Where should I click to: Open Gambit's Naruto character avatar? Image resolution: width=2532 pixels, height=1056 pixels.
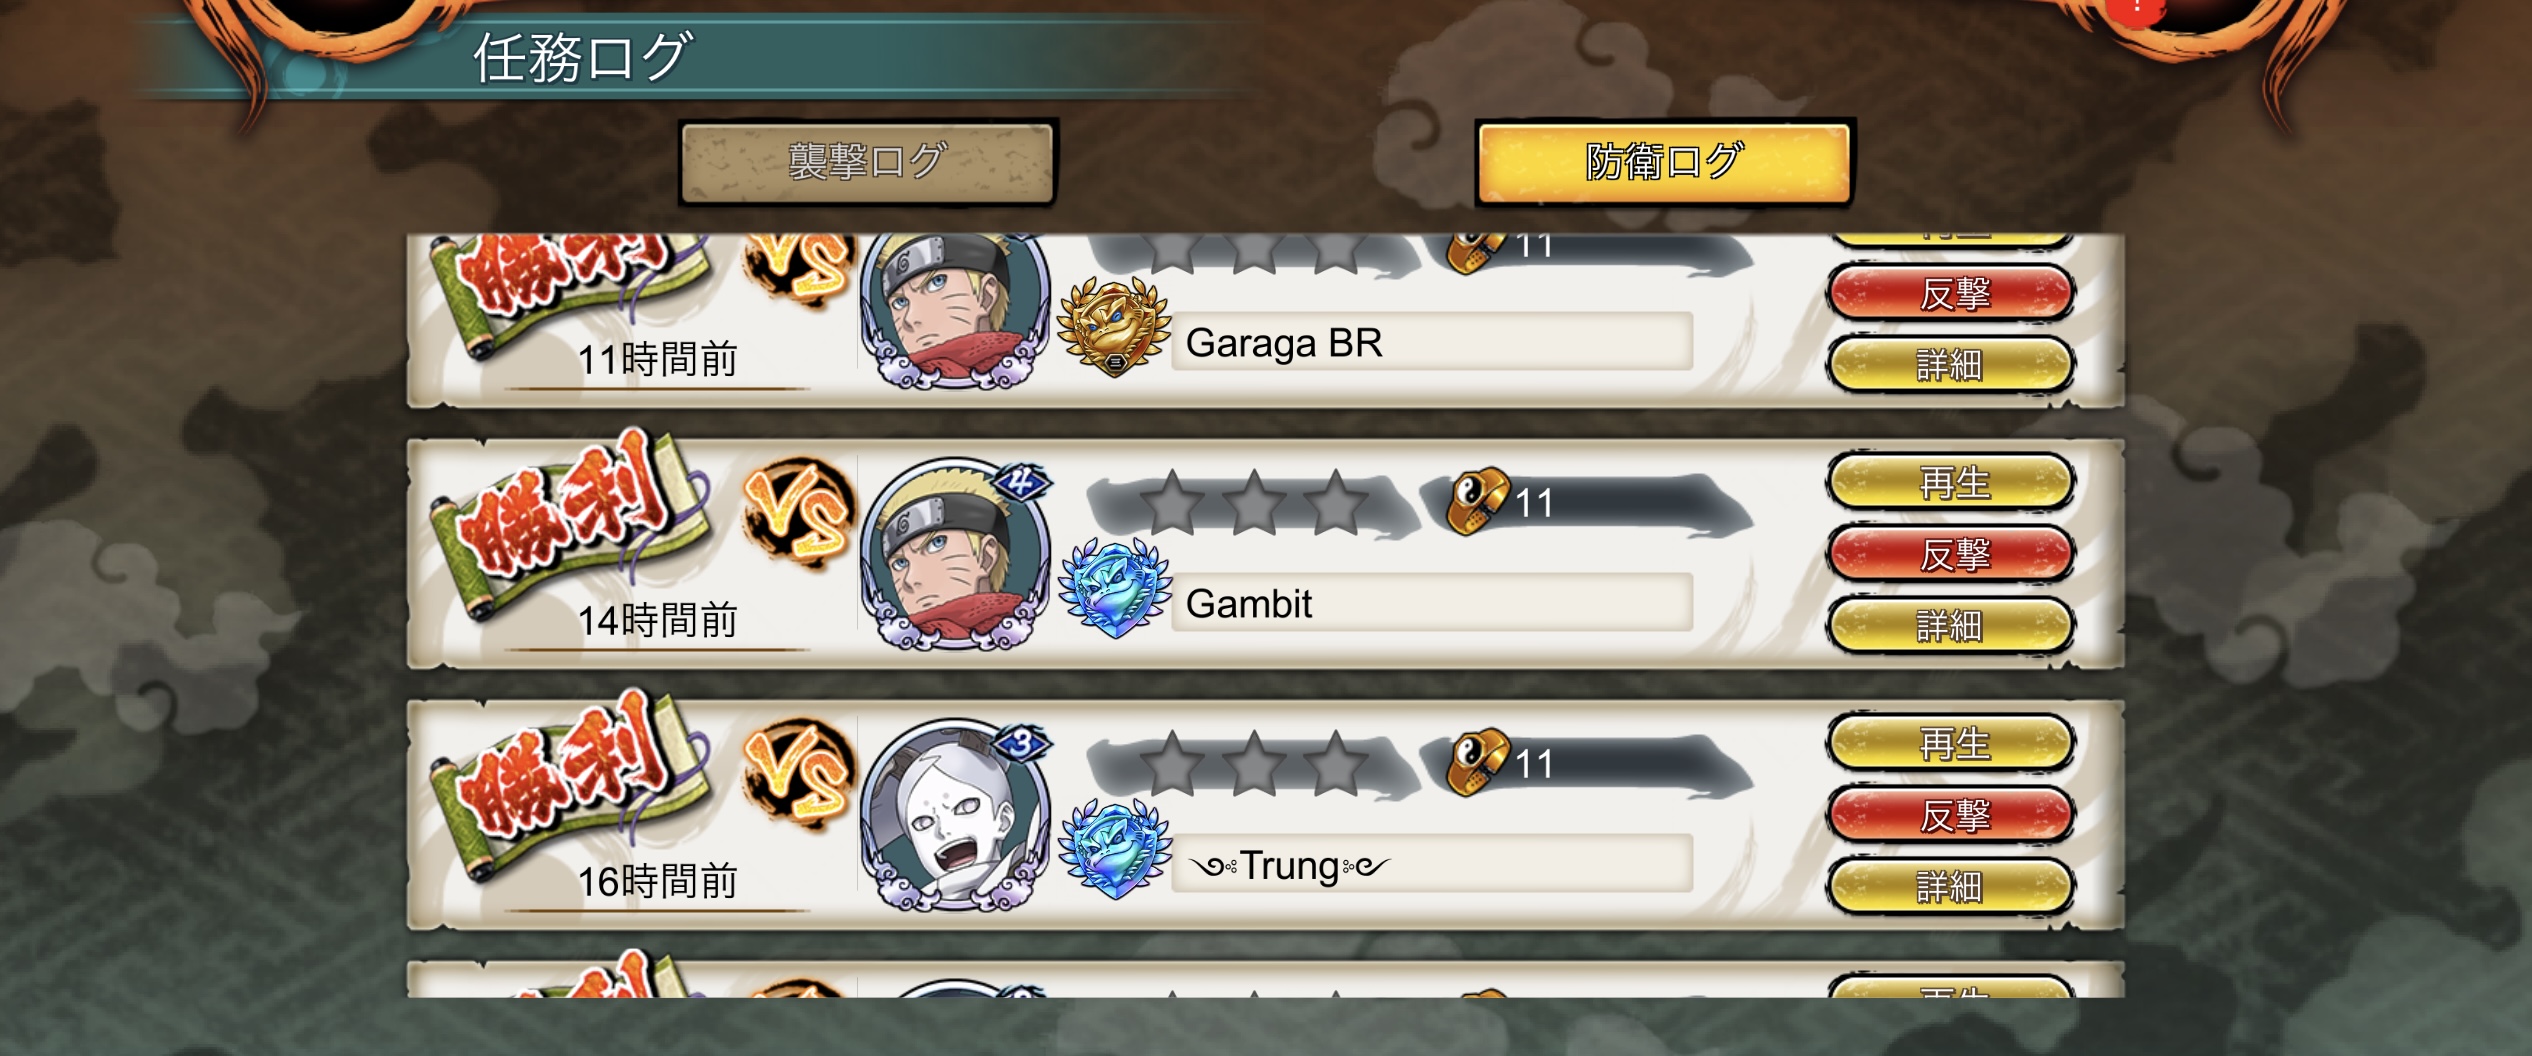(955, 555)
